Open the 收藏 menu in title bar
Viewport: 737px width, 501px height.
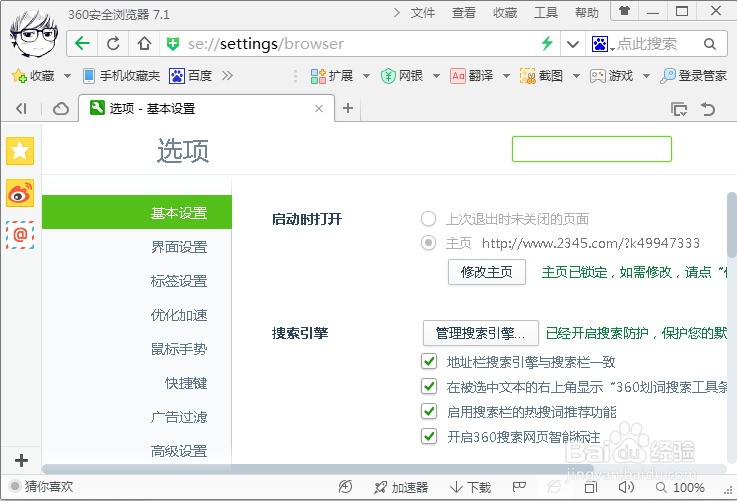tap(505, 13)
